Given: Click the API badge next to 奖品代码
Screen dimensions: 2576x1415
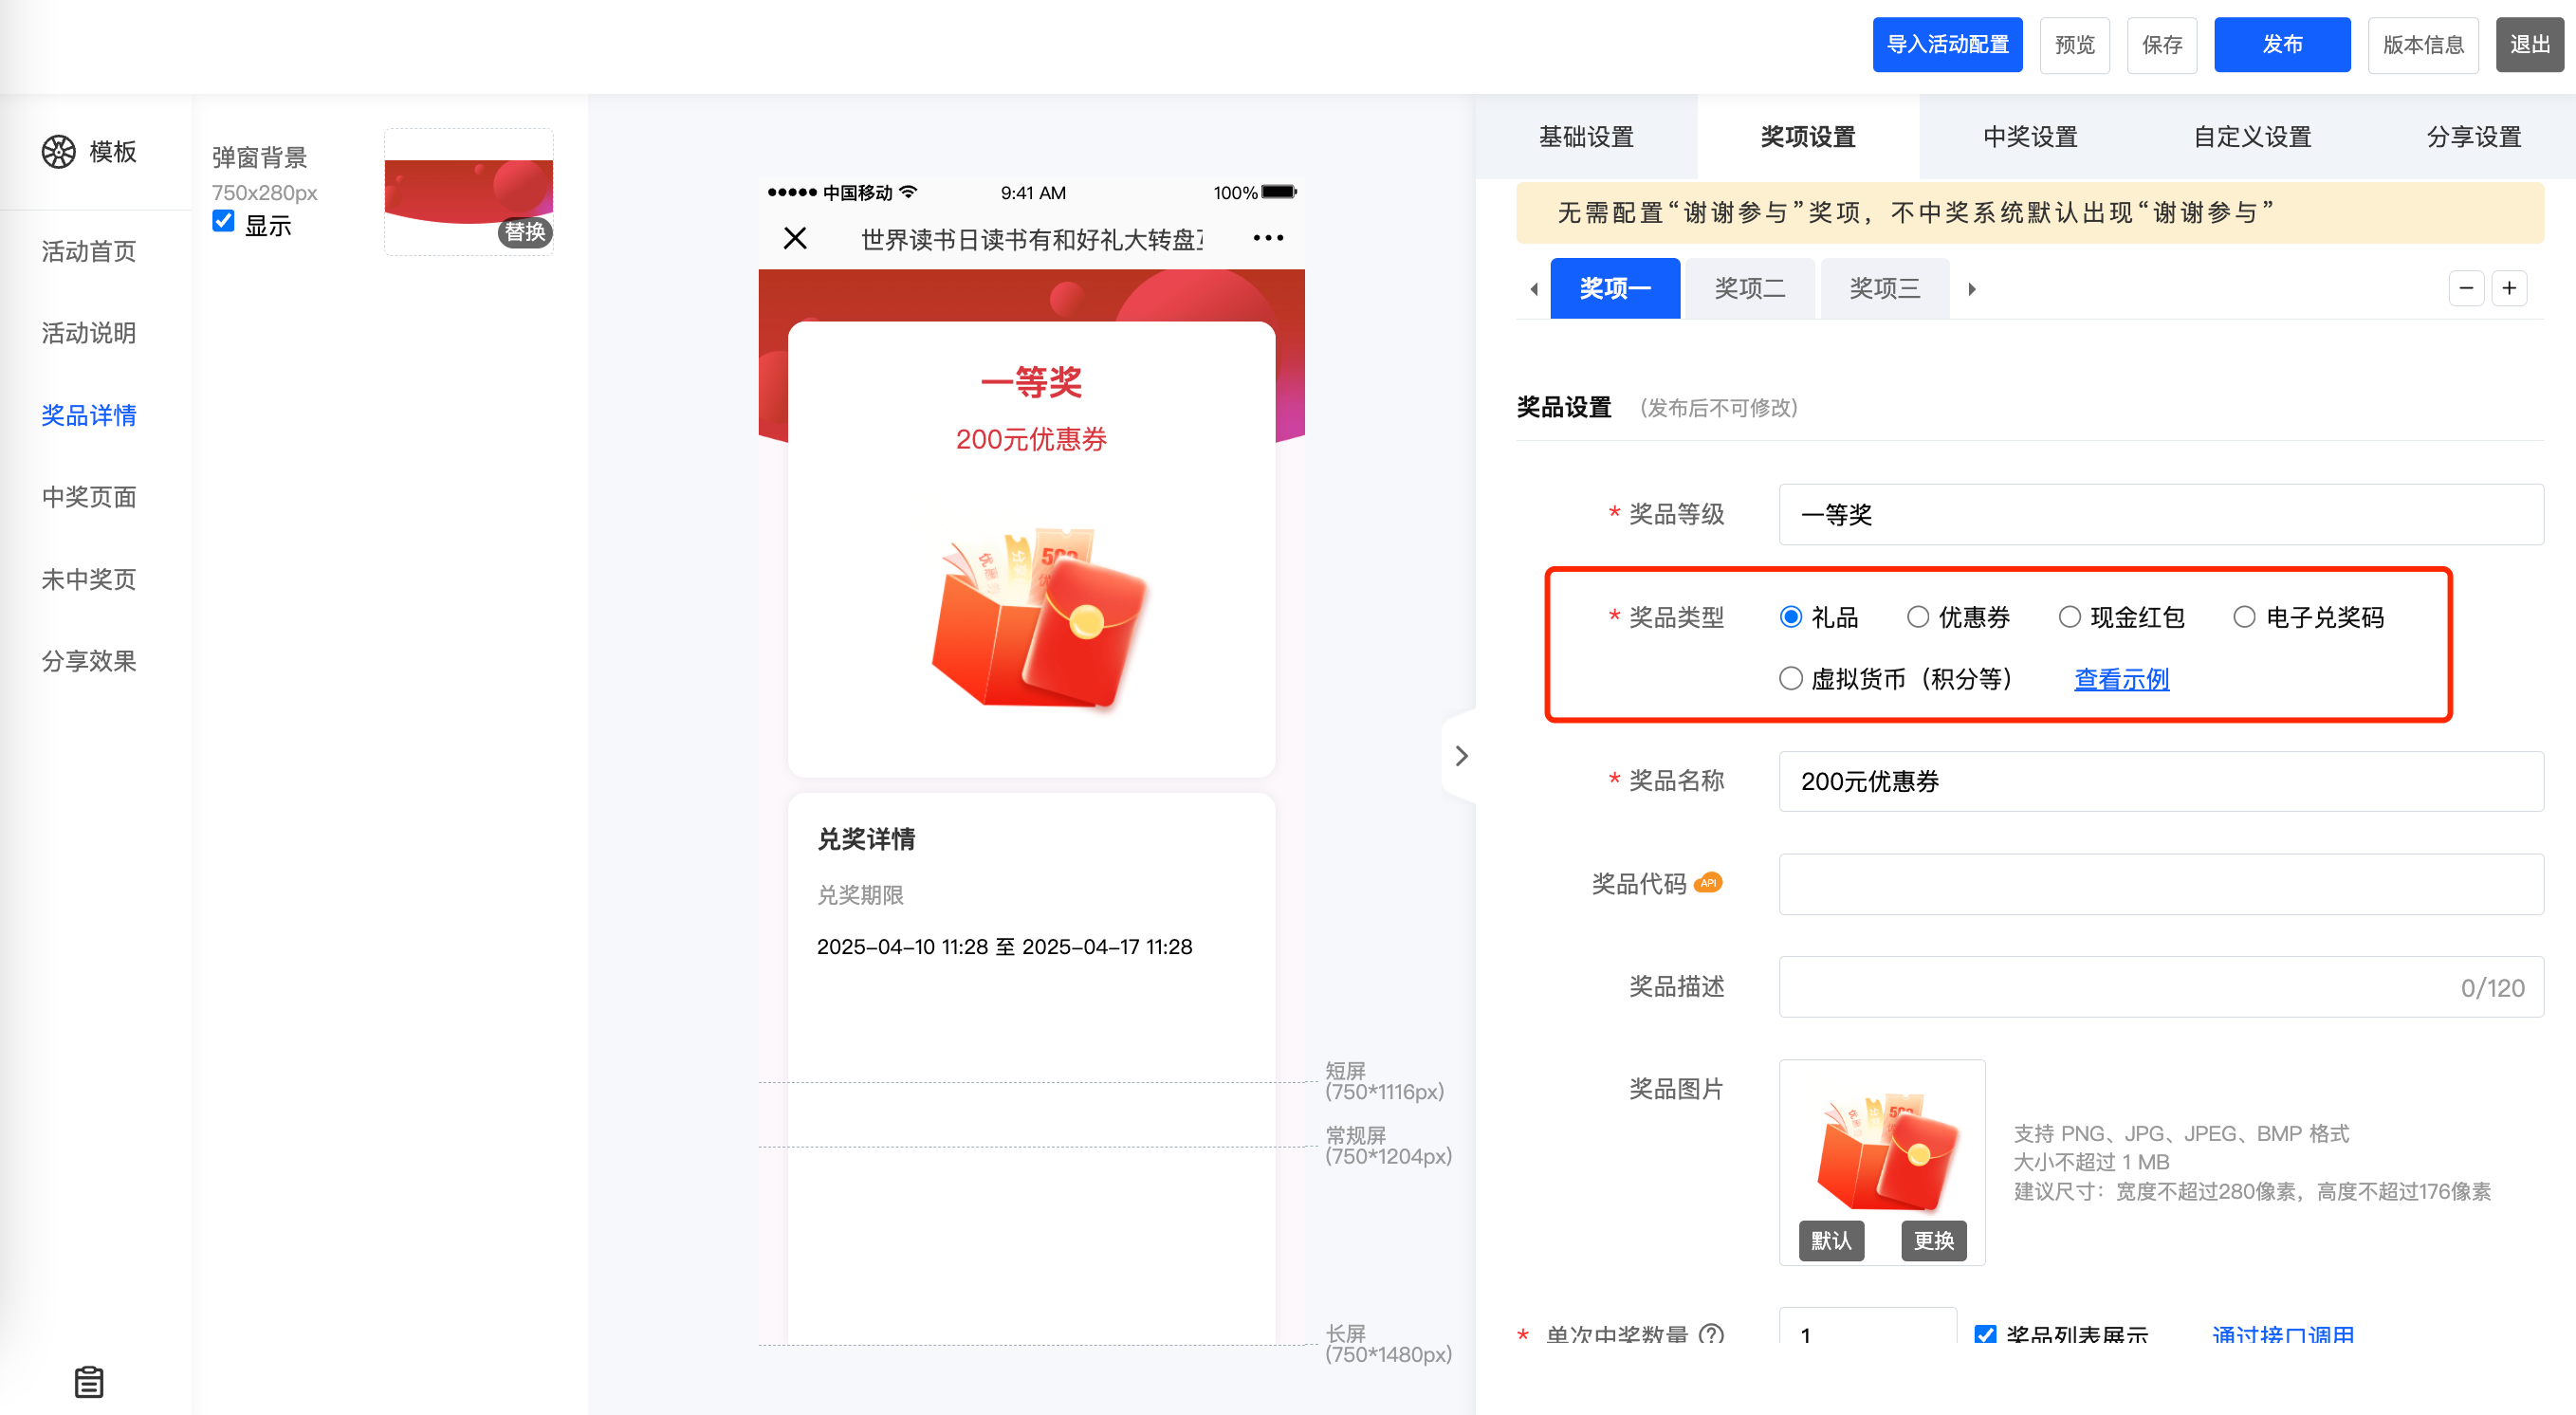Looking at the screenshot, I should [x=1708, y=882].
